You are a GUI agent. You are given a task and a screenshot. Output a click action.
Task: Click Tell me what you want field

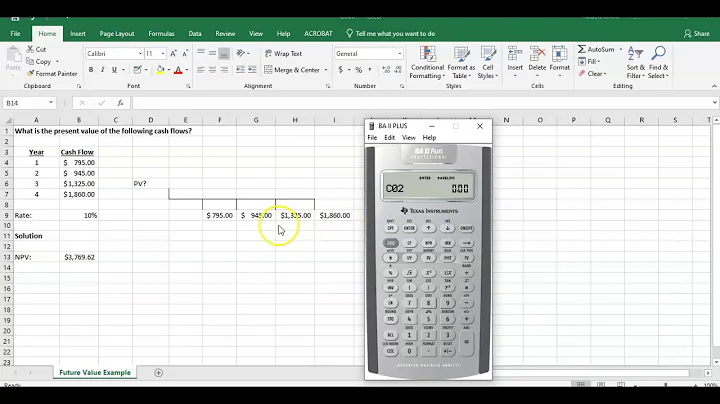pyautogui.click(x=390, y=34)
